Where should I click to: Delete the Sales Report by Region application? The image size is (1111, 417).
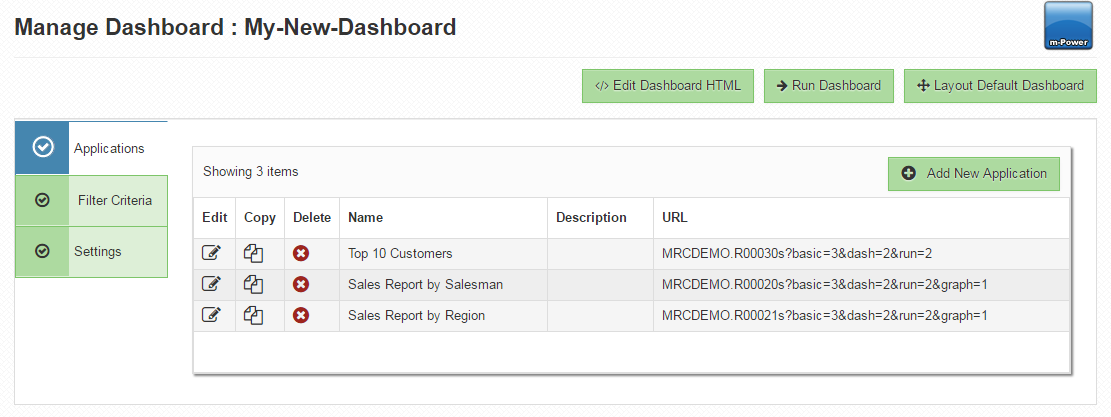coord(301,315)
